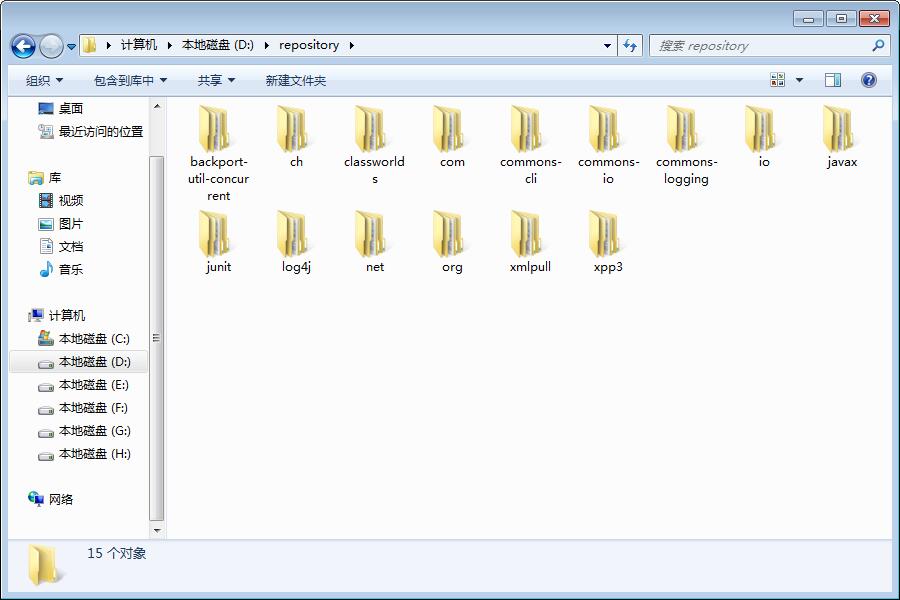Select the javax folder icon
Screen dimensions: 900x600
tap(840, 128)
